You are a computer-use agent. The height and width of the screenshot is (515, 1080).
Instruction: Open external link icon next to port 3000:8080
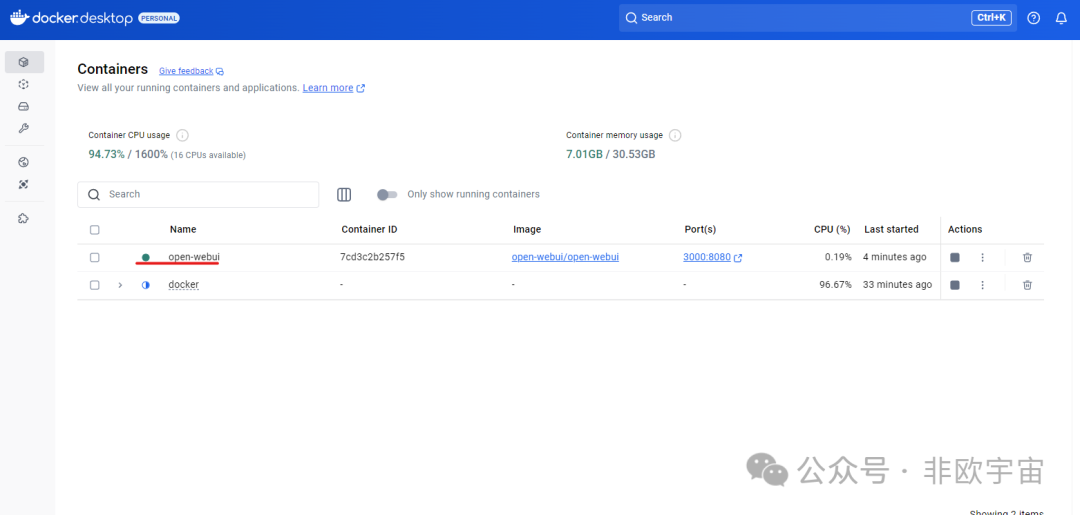pyautogui.click(x=738, y=258)
